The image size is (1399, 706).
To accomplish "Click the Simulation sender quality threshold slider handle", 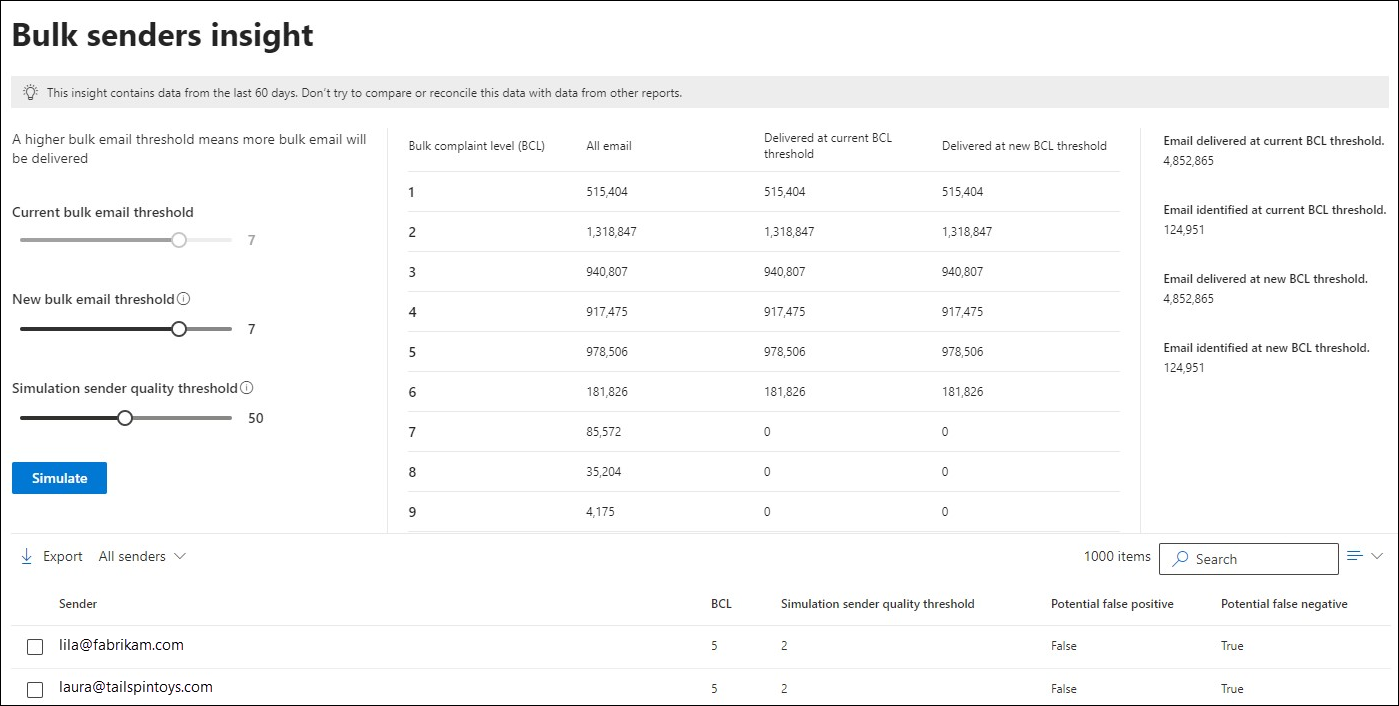I will (125, 418).
